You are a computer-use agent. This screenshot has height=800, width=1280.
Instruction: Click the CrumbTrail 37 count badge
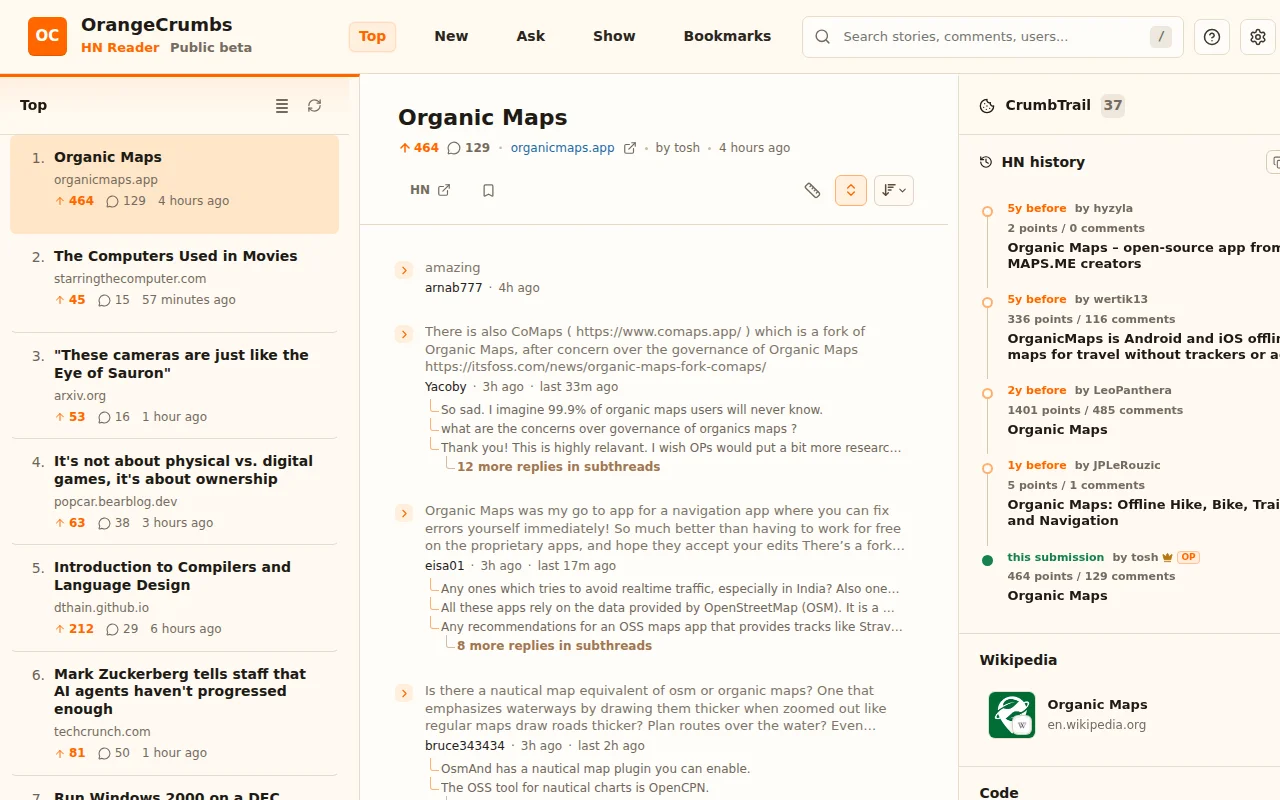coord(1113,106)
